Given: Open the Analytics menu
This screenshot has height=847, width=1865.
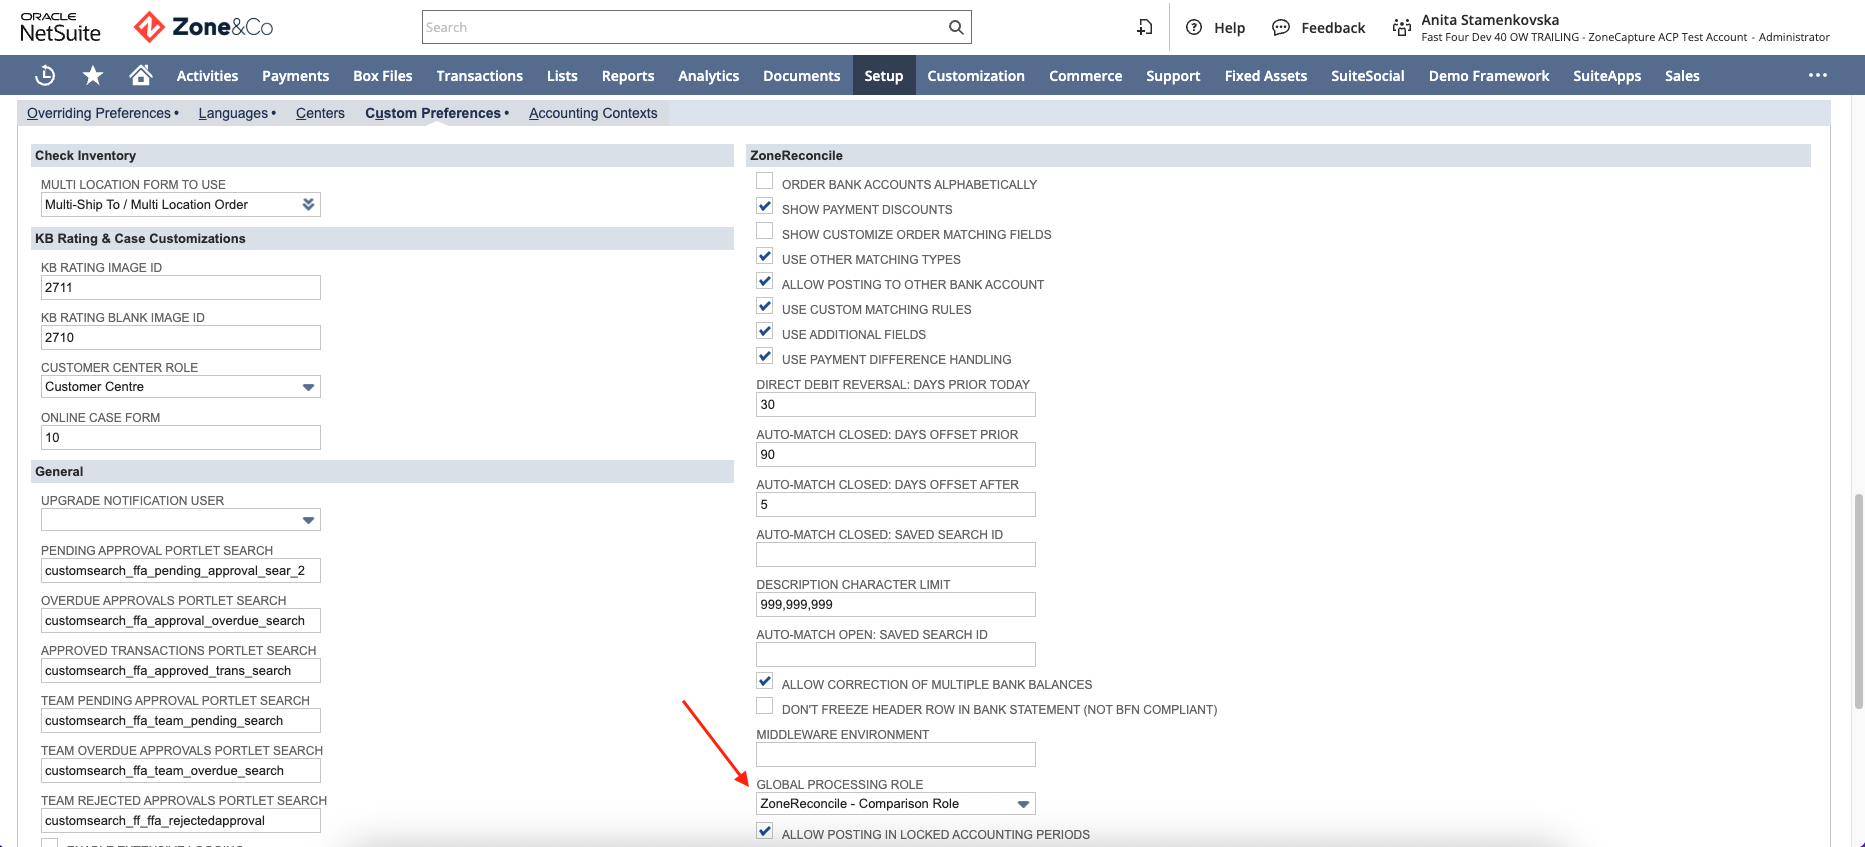Looking at the screenshot, I should click(x=708, y=76).
